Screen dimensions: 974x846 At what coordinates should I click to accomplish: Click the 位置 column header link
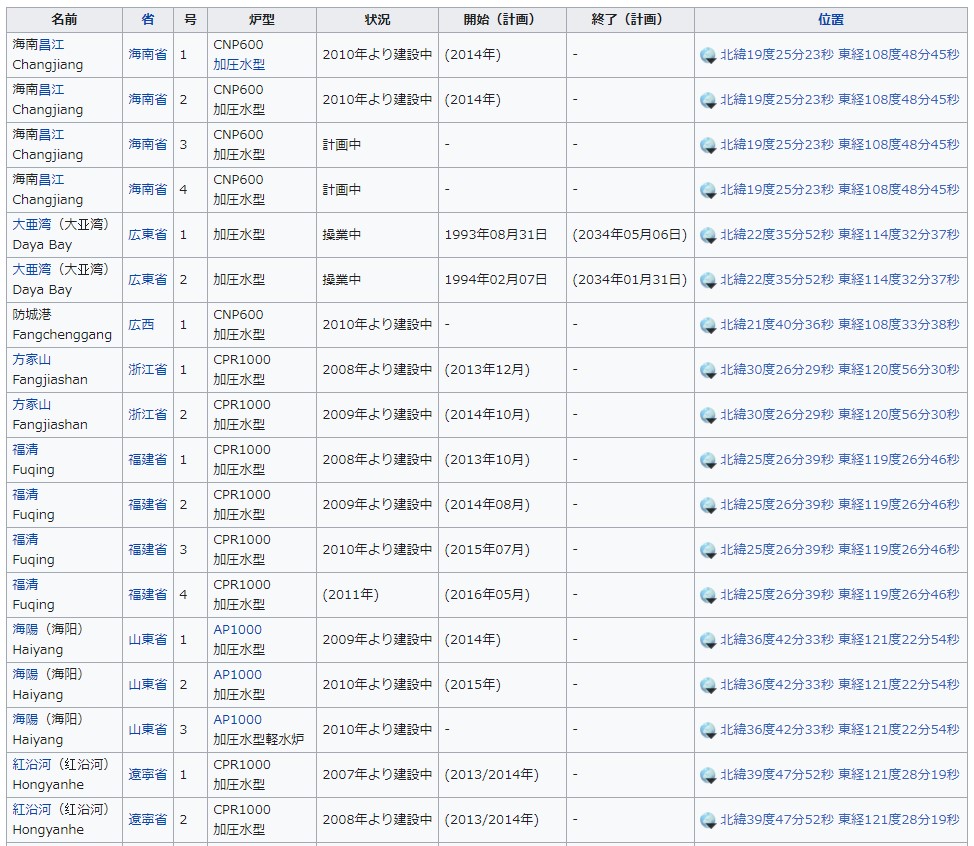tap(830, 20)
